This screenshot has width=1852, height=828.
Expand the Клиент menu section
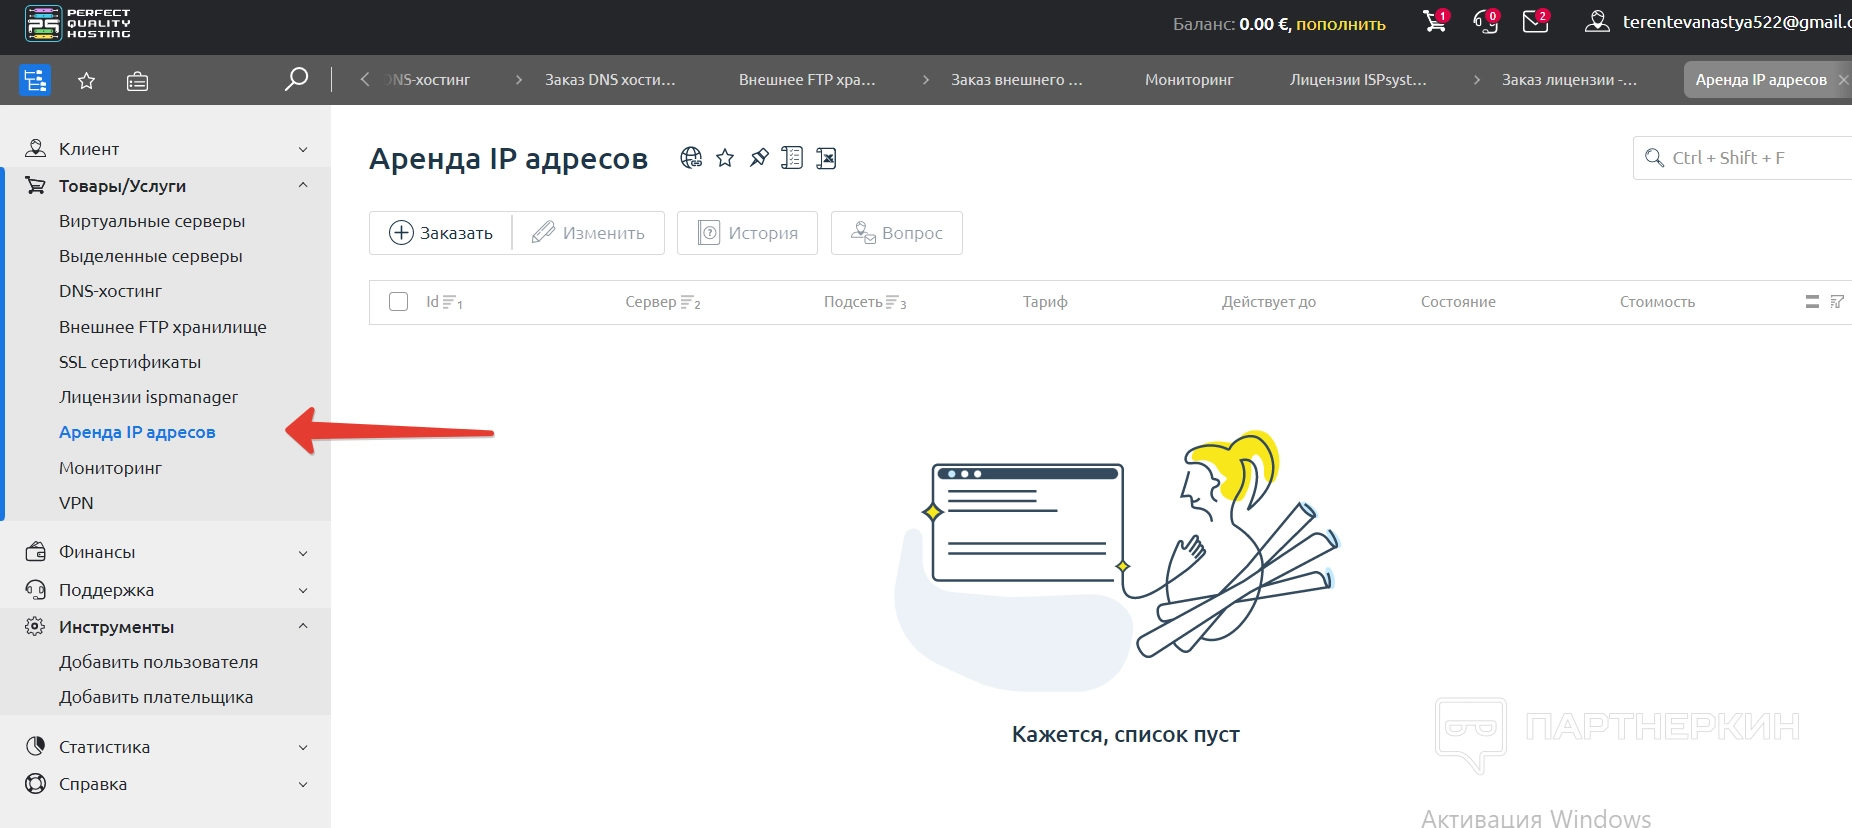[165, 149]
